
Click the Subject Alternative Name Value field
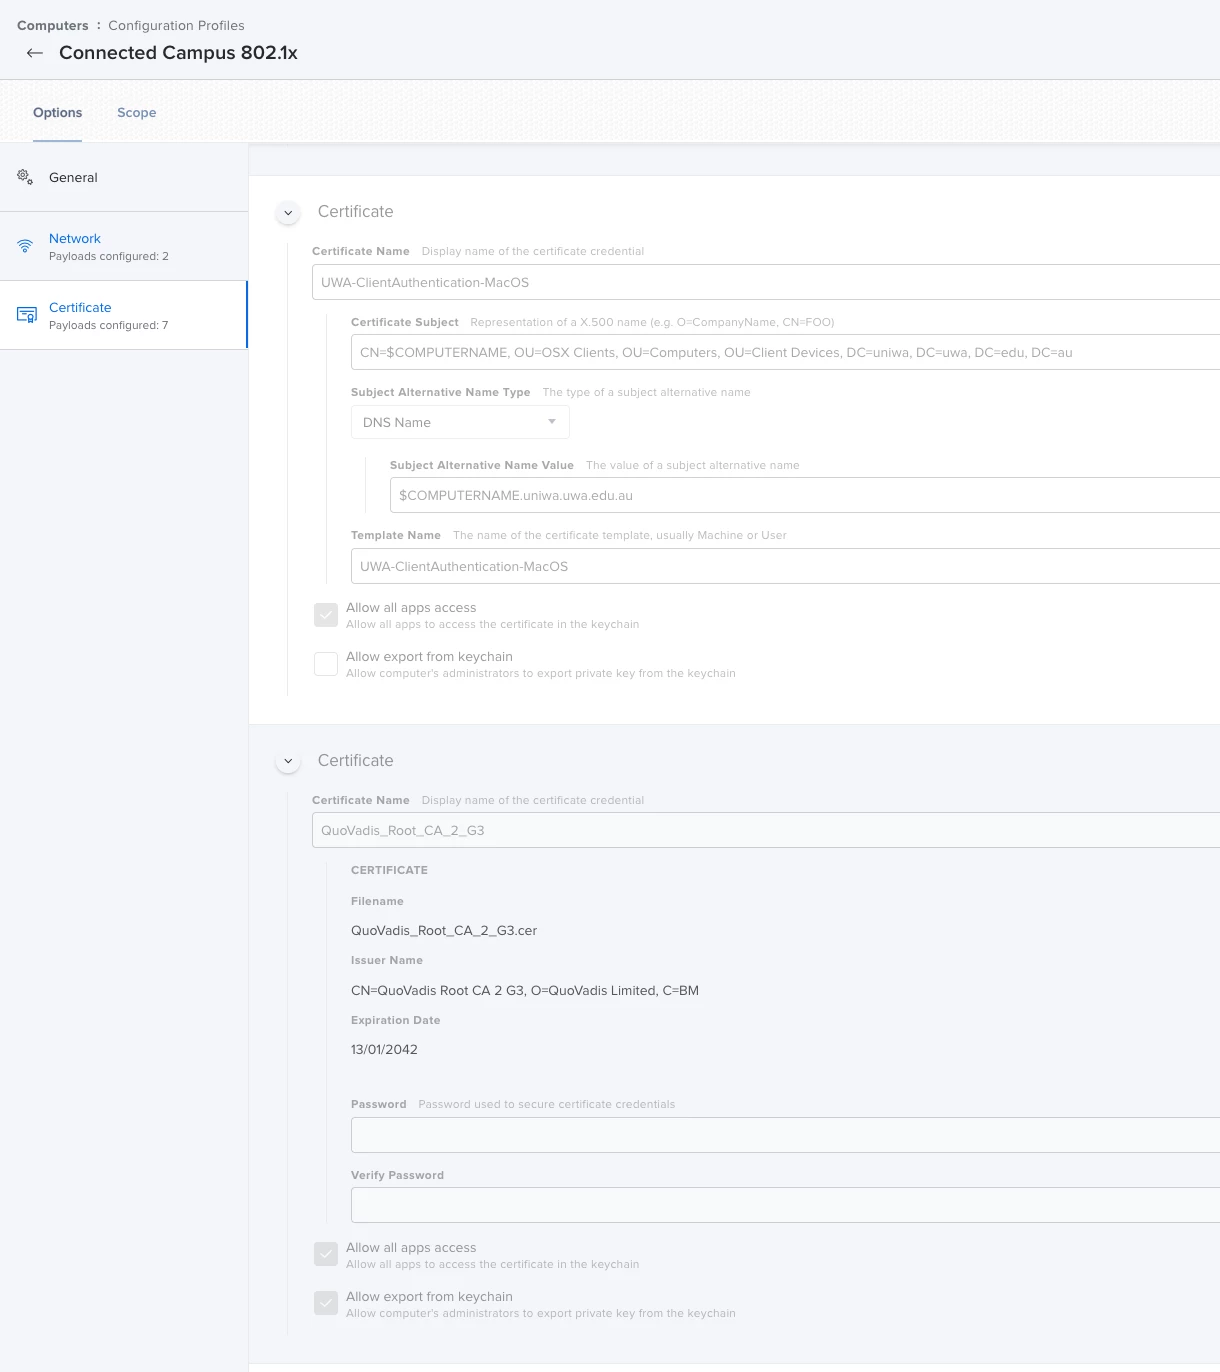(x=805, y=495)
